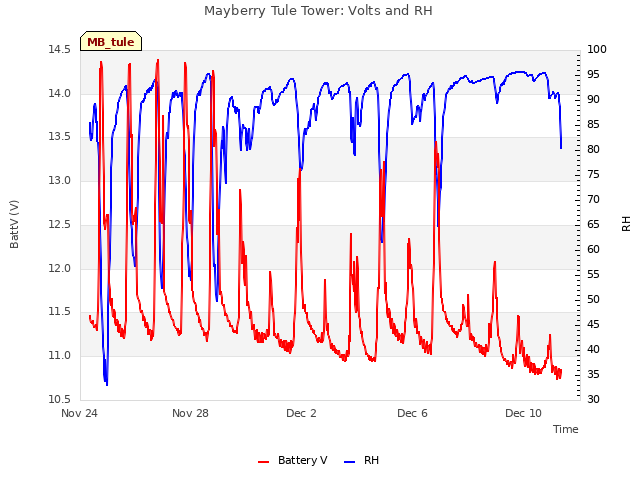Viewport: 640px width, 480px height.
Task: Click the 13.0 voltage tick label
Action: click(x=60, y=180)
